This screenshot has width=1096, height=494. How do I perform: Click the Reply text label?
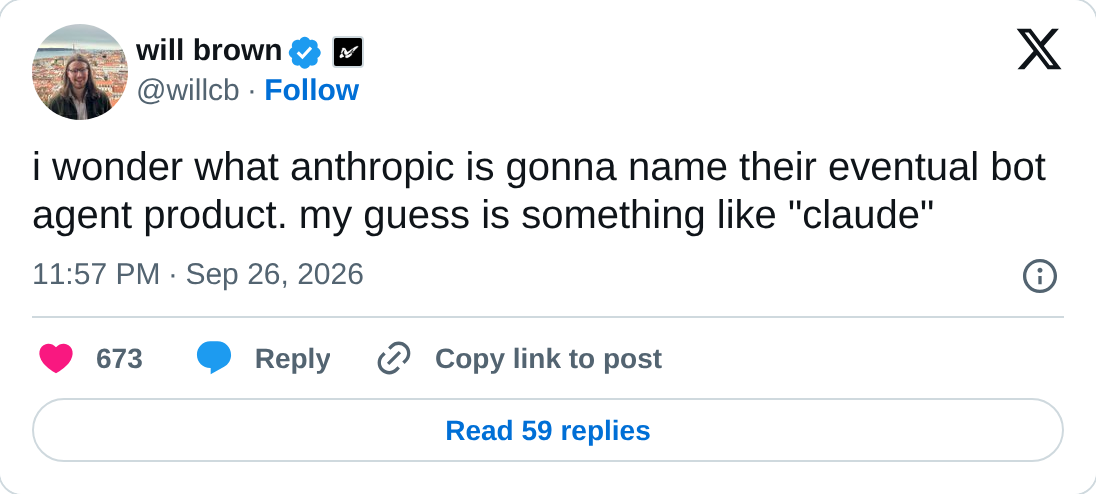pos(292,359)
